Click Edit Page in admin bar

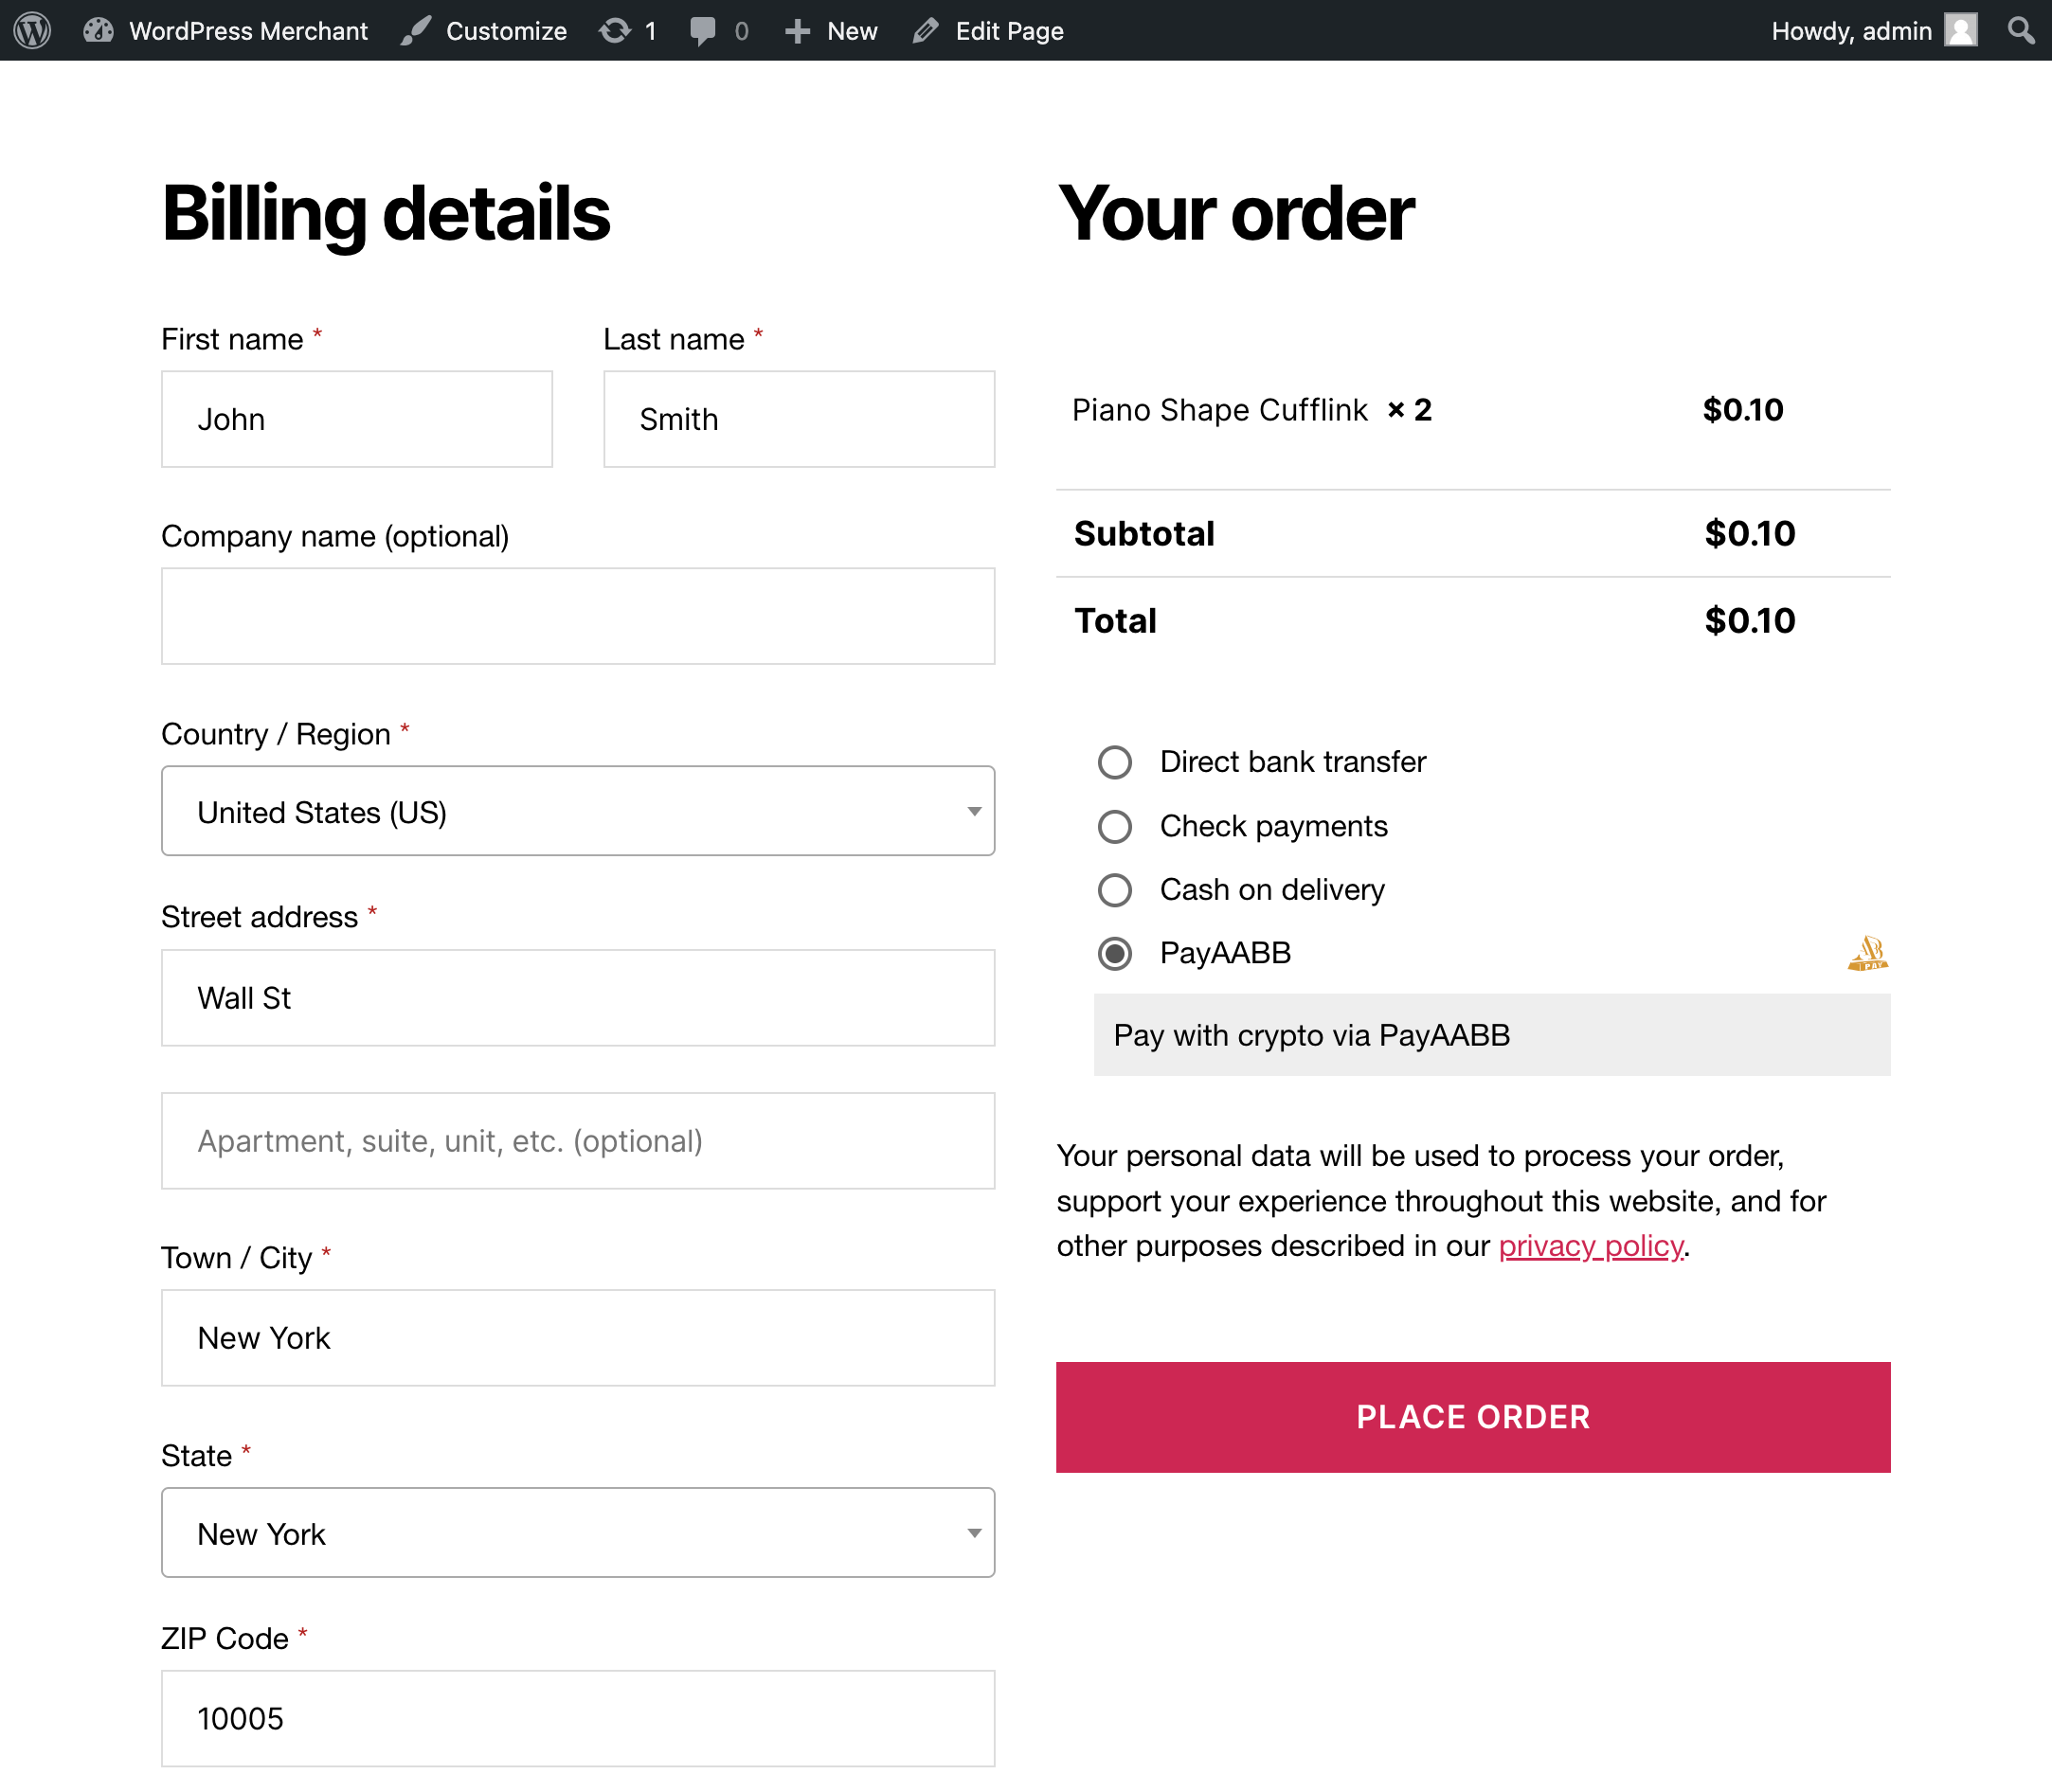point(989,30)
